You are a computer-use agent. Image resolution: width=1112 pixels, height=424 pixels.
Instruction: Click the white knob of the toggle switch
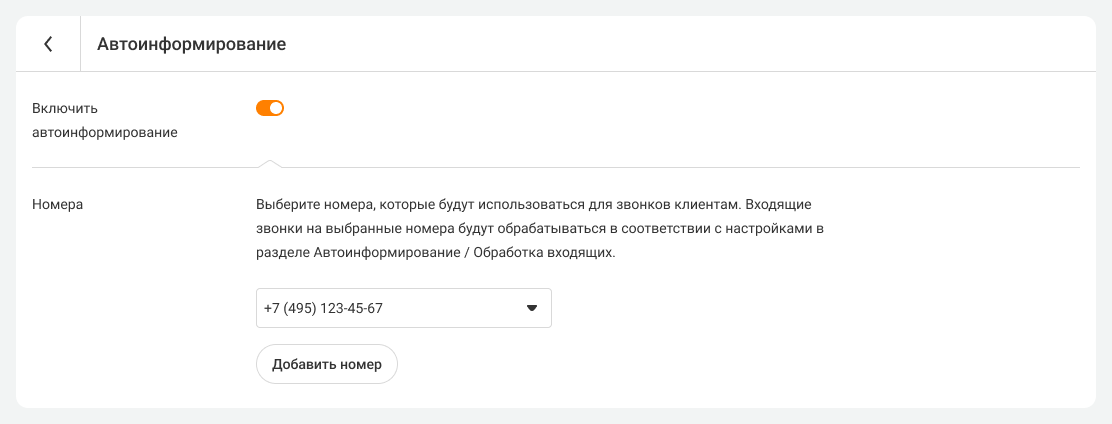click(277, 108)
